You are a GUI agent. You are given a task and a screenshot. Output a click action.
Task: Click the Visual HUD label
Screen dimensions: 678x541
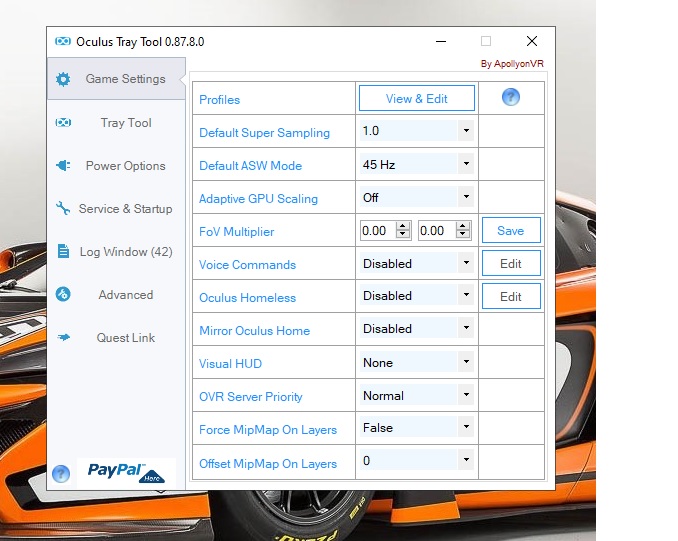(x=230, y=364)
